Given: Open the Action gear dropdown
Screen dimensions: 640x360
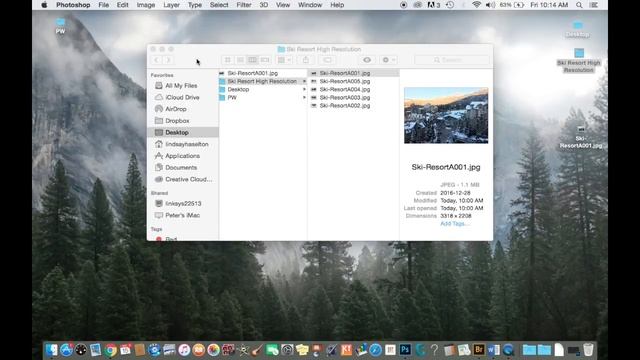Looking at the screenshot, I should point(388,60).
